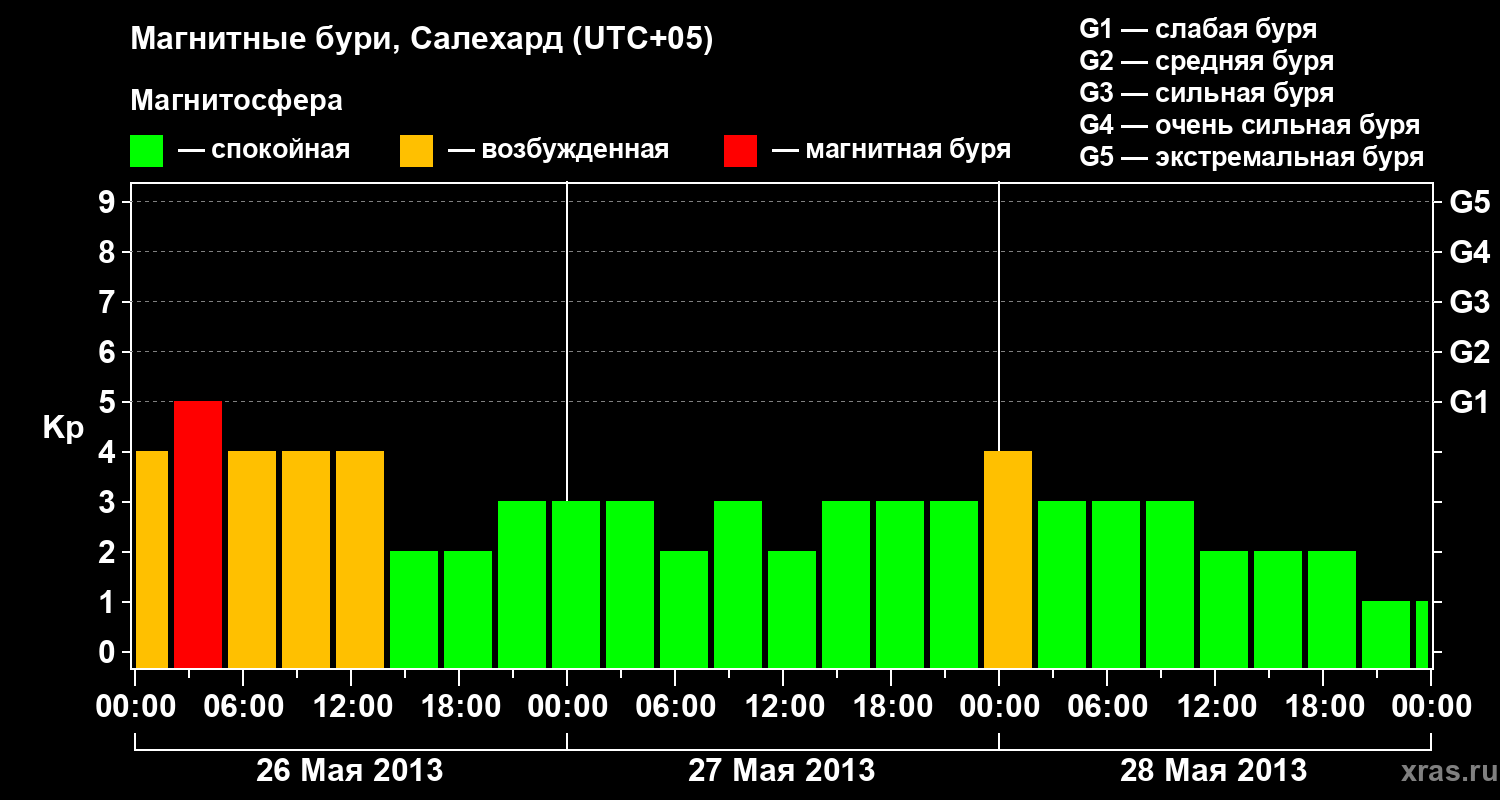Click the '0' value on Kp axis
Image resolution: width=1500 pixels, height=800 pixels.
pyautogui.click(x=109, y=652)
